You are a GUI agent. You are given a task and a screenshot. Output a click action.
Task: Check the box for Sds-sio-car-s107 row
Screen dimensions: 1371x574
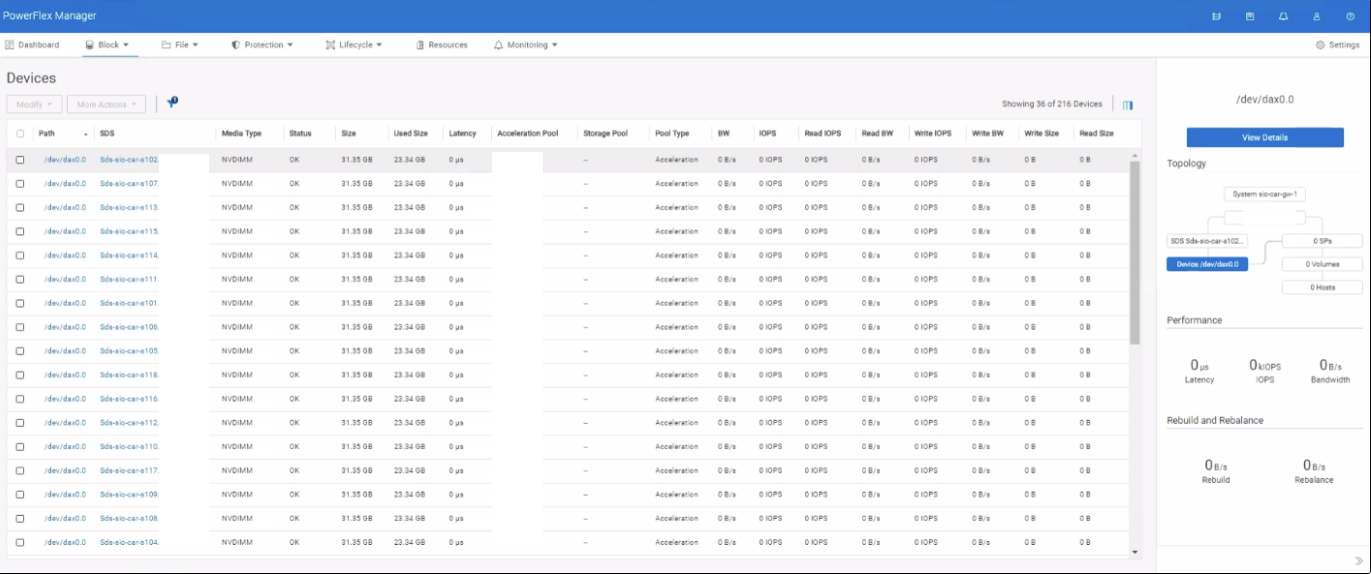(20, 184)
